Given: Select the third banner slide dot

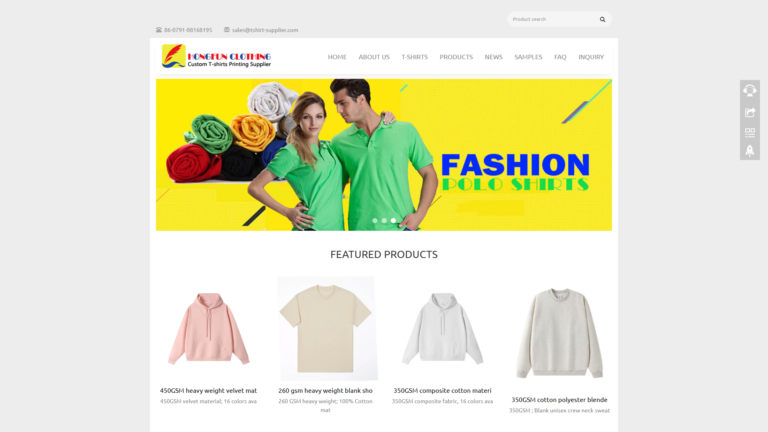Looking at the screenshot, I should pos(393,220).
